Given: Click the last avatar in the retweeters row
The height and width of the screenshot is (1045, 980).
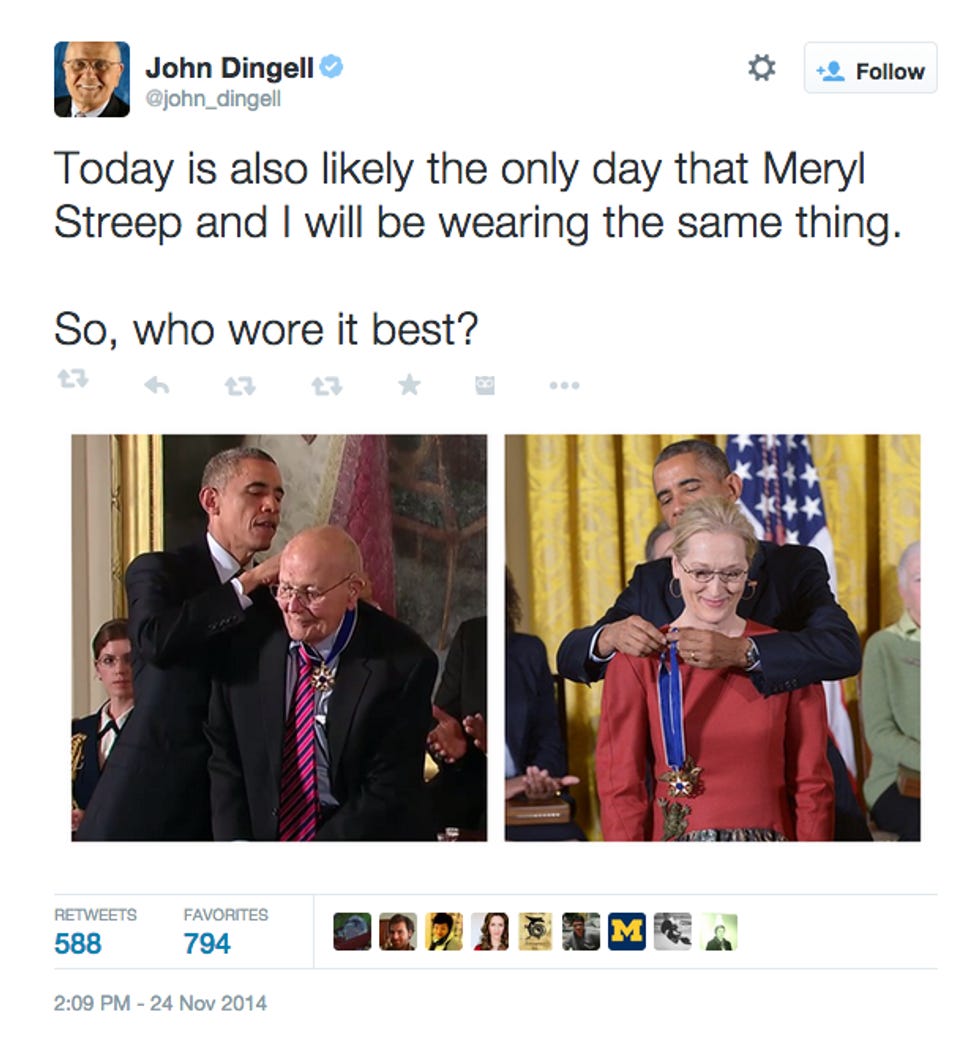Looking at the screenshot, I should point(718,931).
